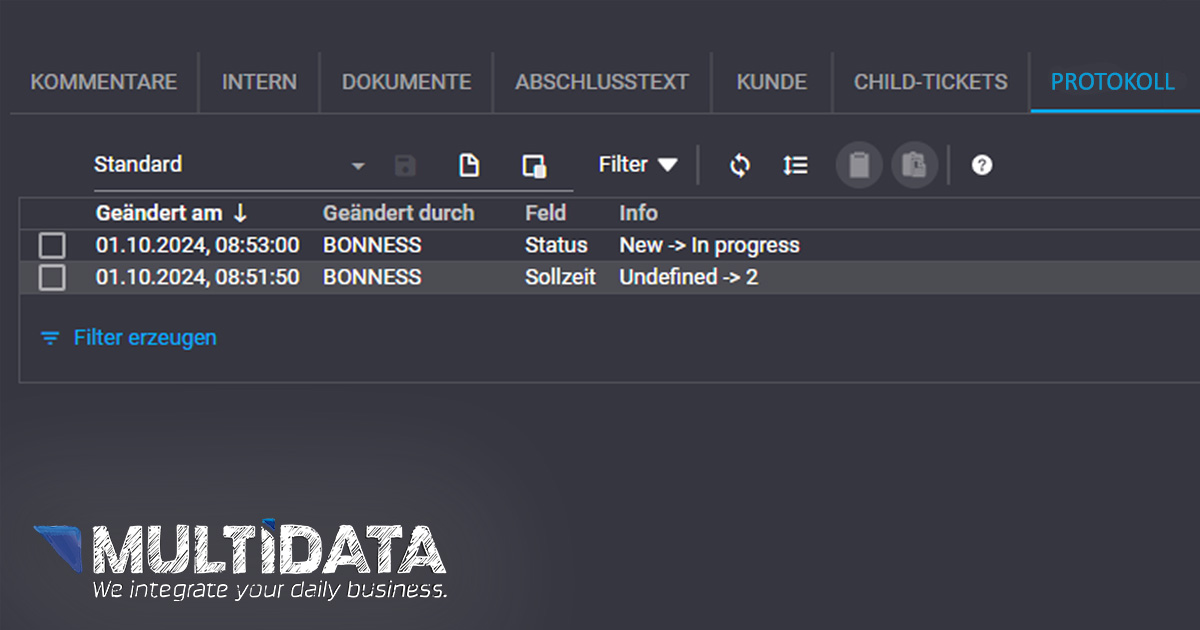Open the Abschlusstext tab
This screenshot has width=1200, height=630.
(x=602, y=82)
